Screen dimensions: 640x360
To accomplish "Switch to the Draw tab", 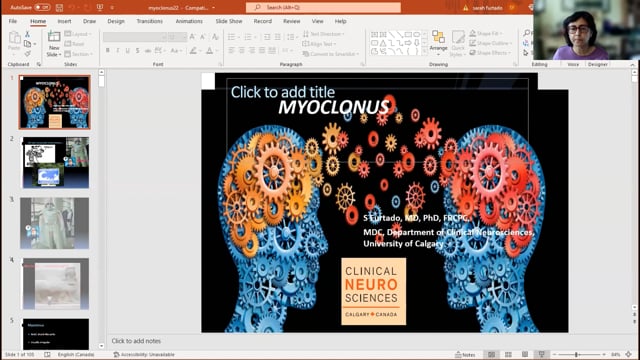I will [x=89, y=21].
